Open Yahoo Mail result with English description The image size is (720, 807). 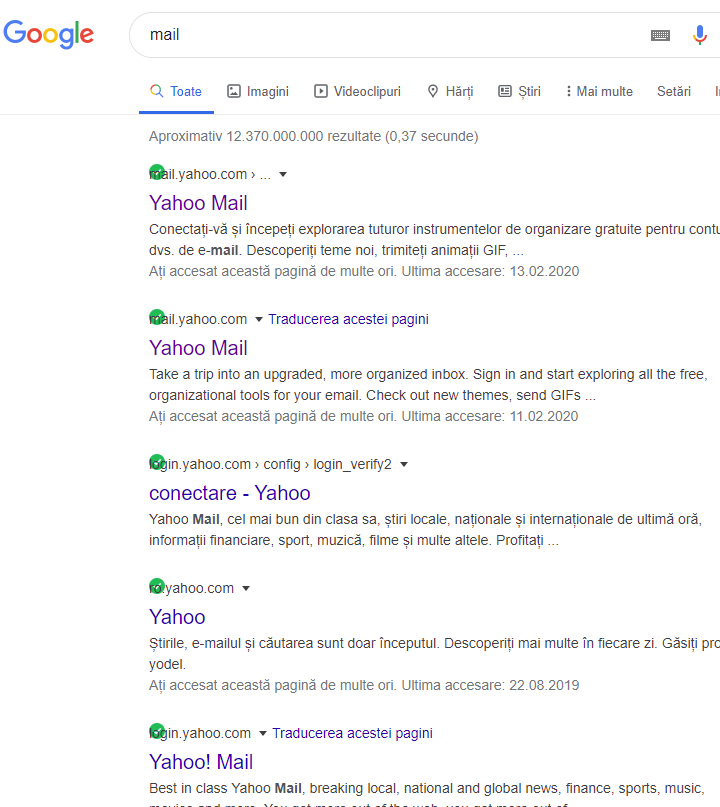coord(198,348)
